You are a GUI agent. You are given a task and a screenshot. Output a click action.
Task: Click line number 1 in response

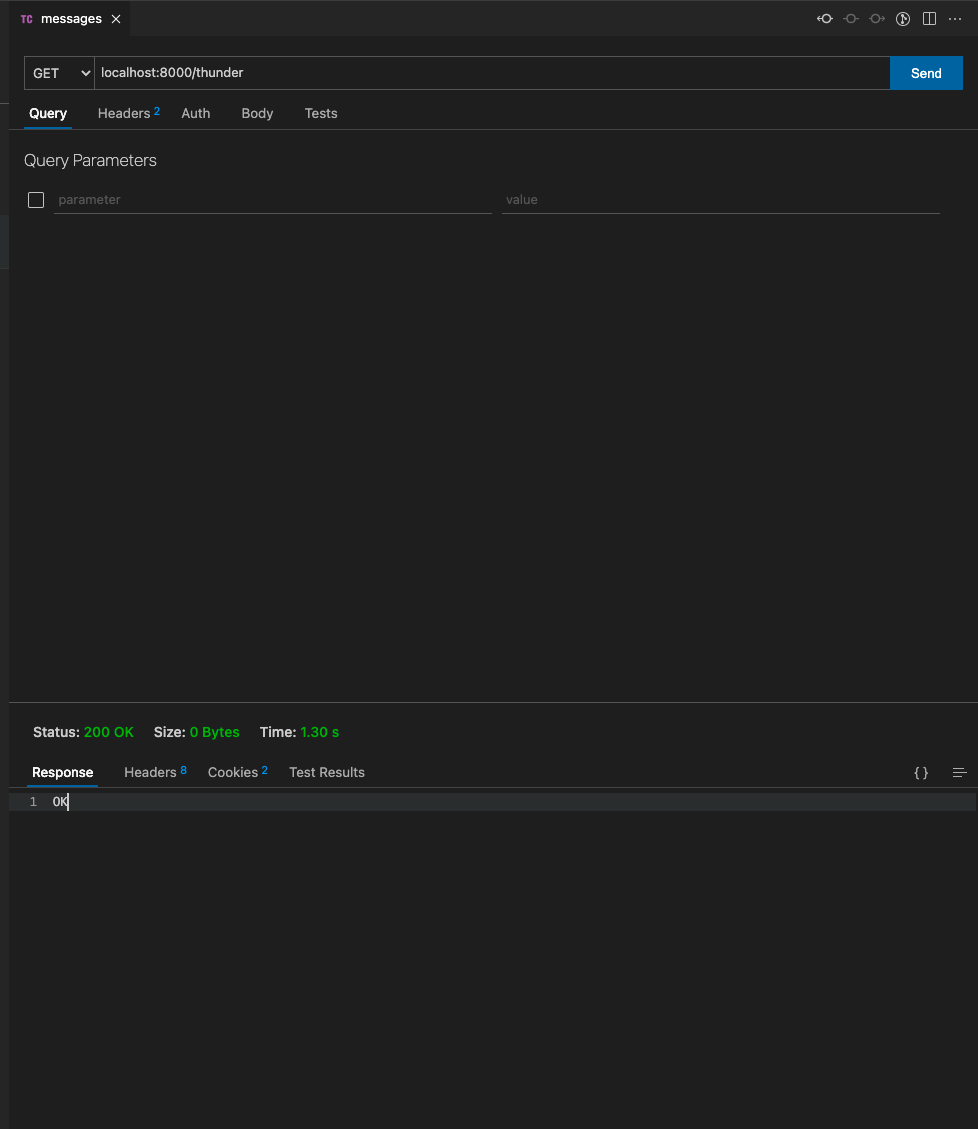33,802
